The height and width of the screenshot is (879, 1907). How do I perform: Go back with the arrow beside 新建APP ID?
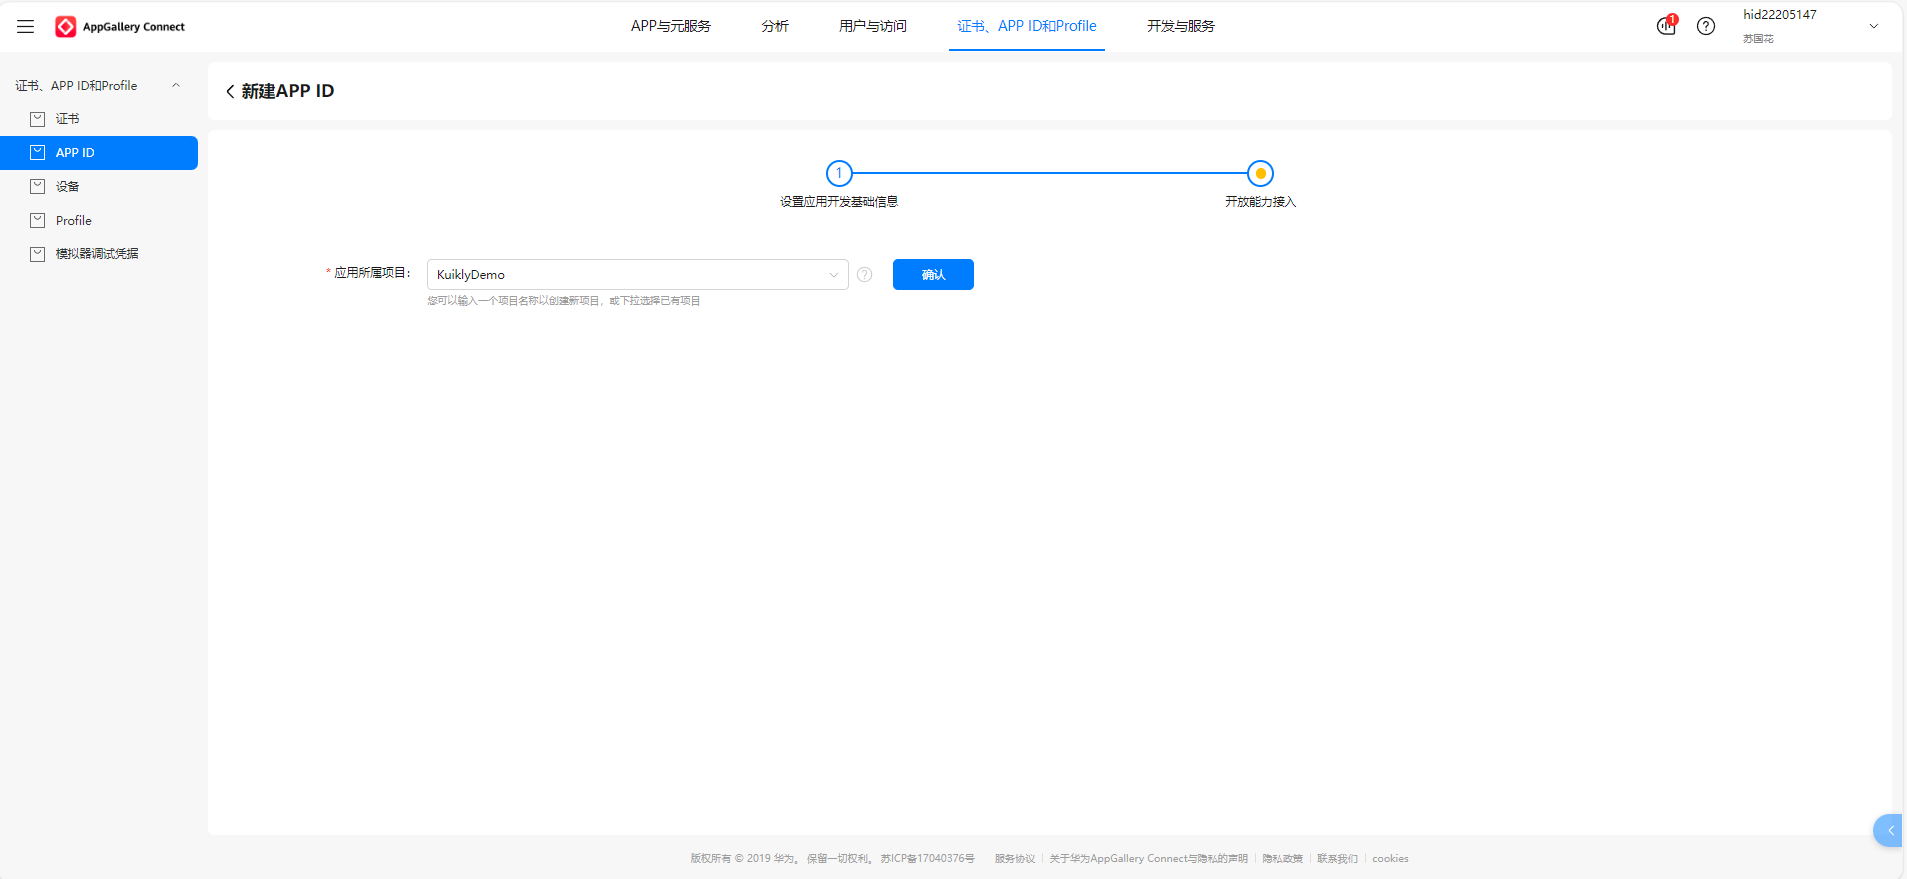(230, 91)
